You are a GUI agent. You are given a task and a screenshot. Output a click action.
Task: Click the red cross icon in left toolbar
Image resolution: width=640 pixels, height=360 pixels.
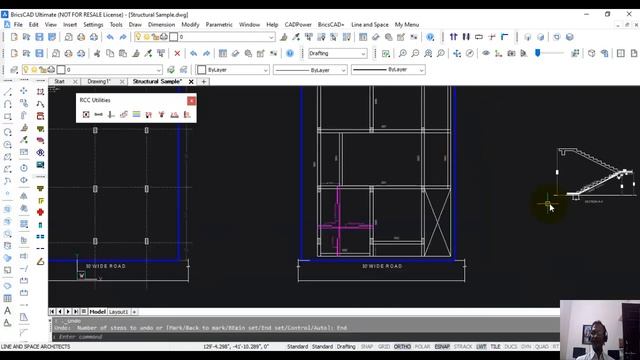click(x=40, y=212)
